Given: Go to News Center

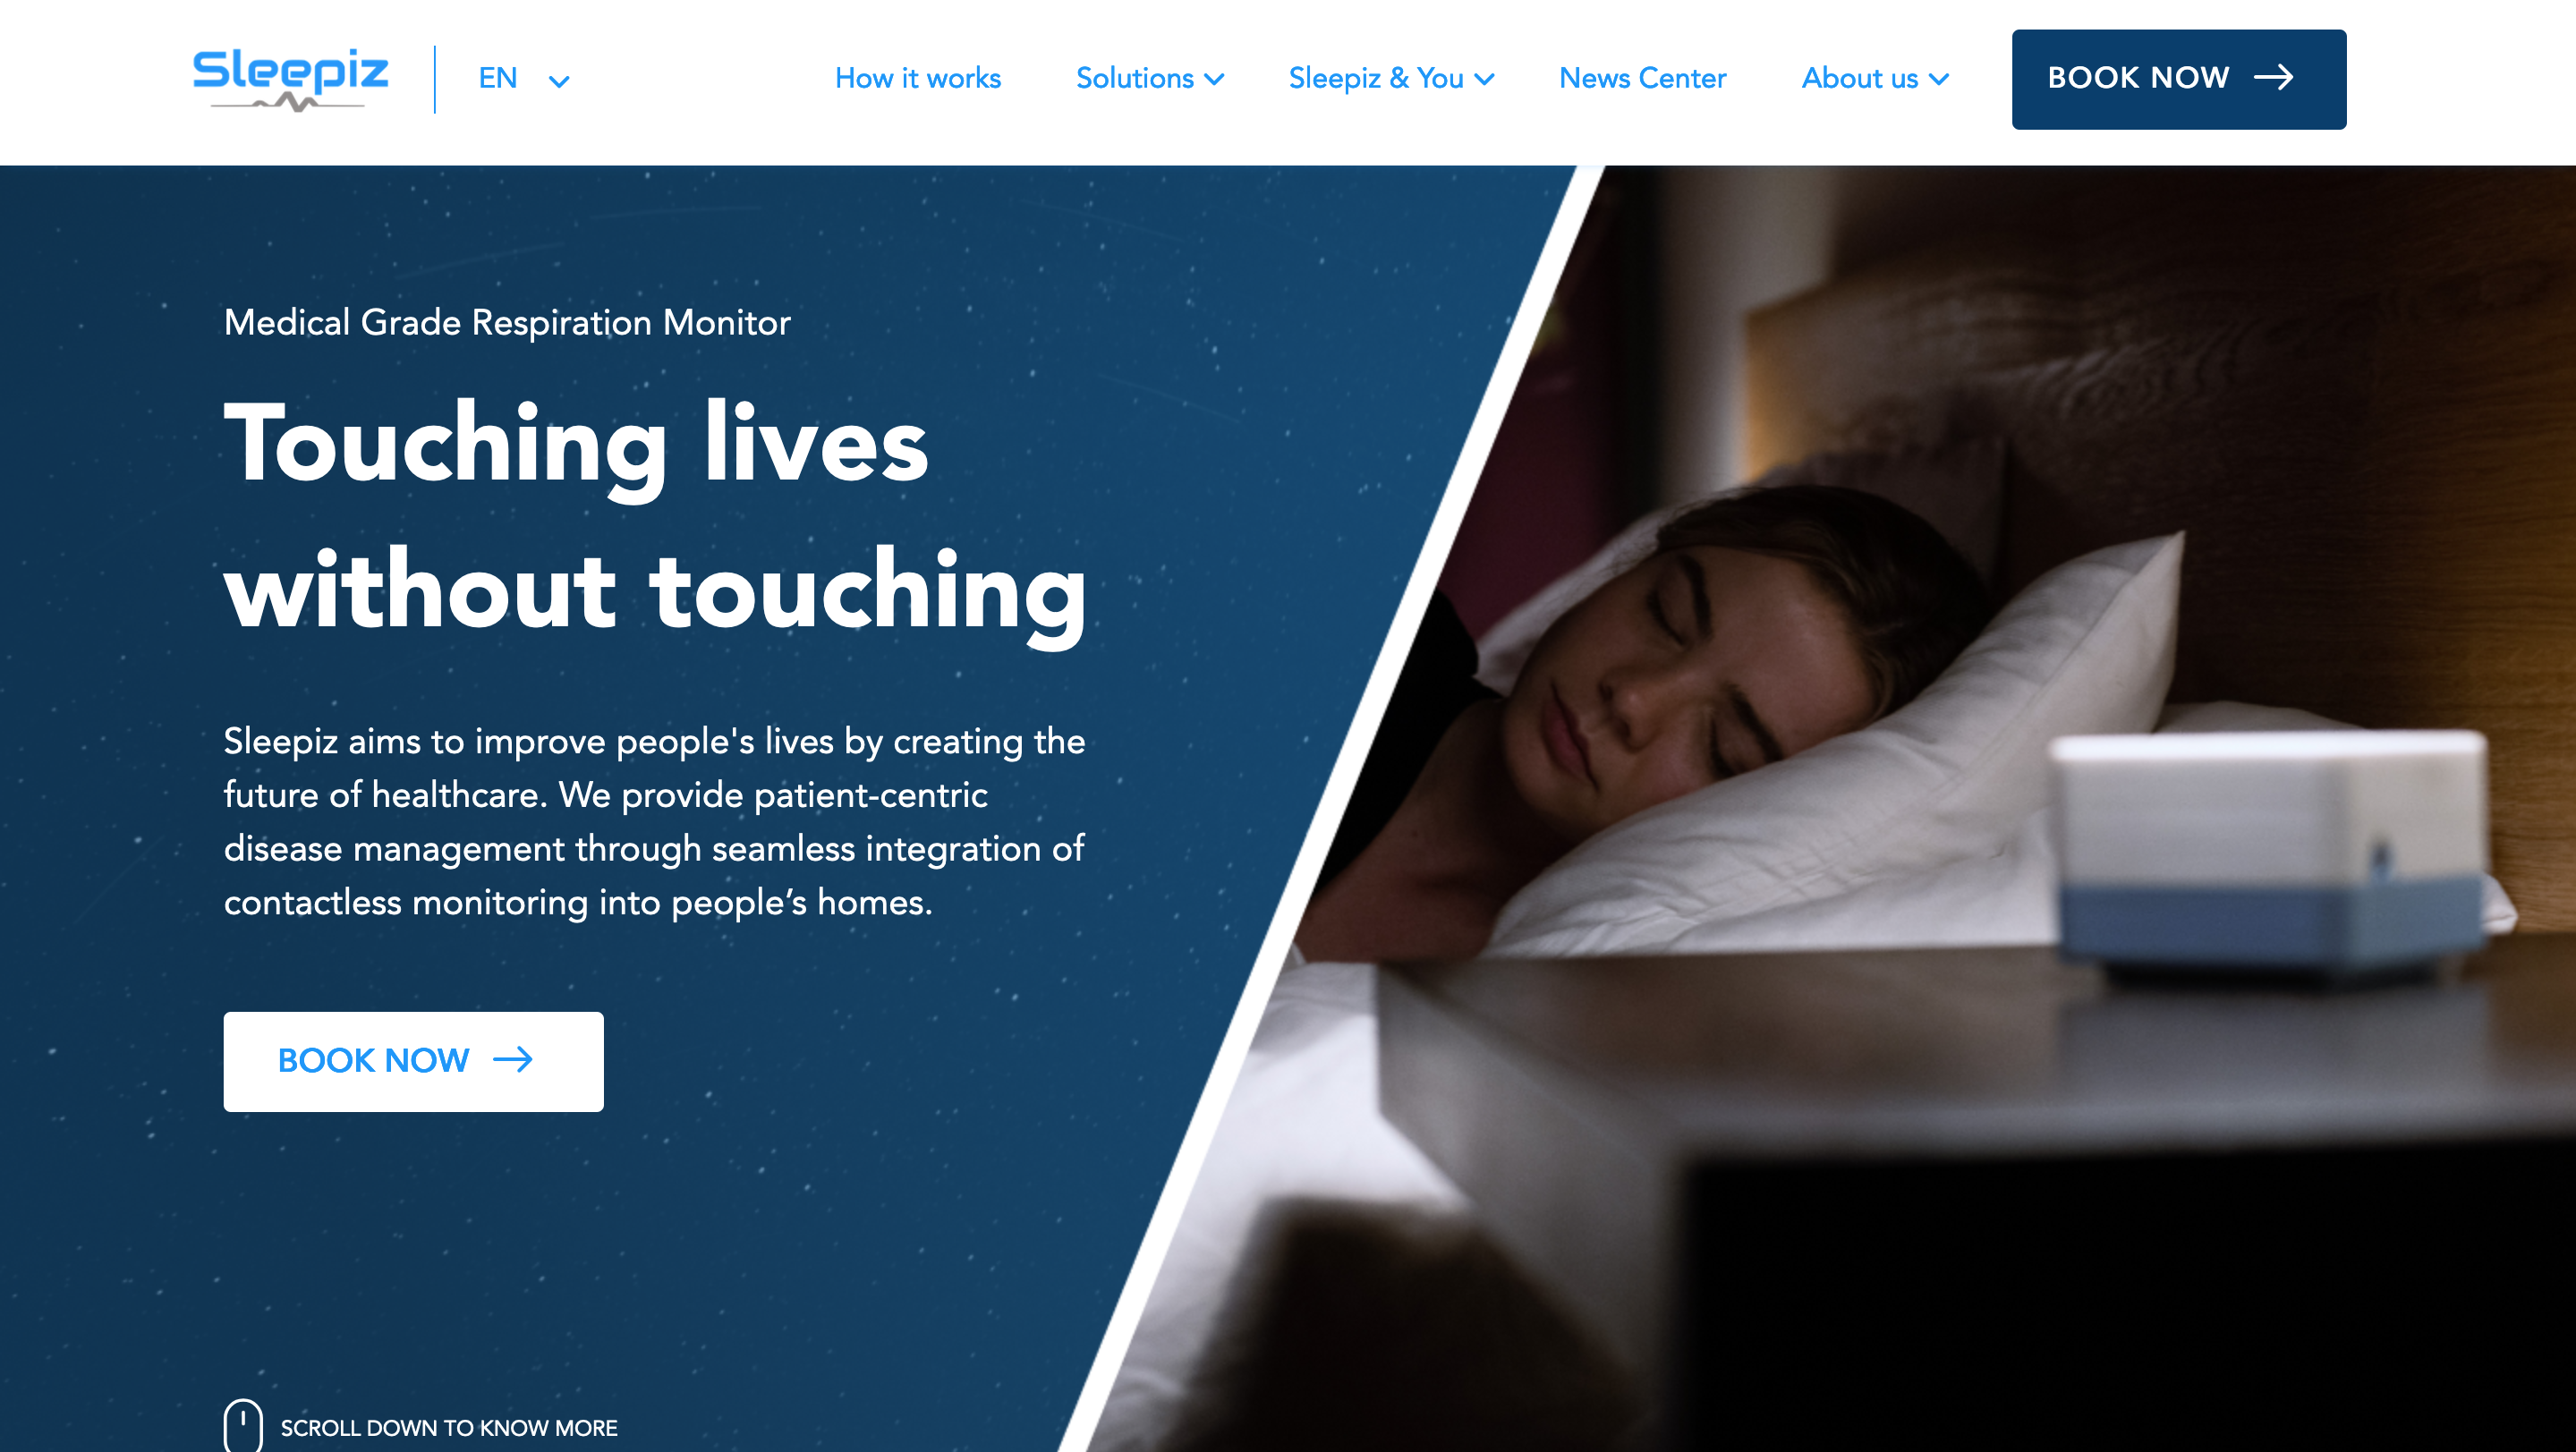Looking at the screenshot, I should 1642,78.
